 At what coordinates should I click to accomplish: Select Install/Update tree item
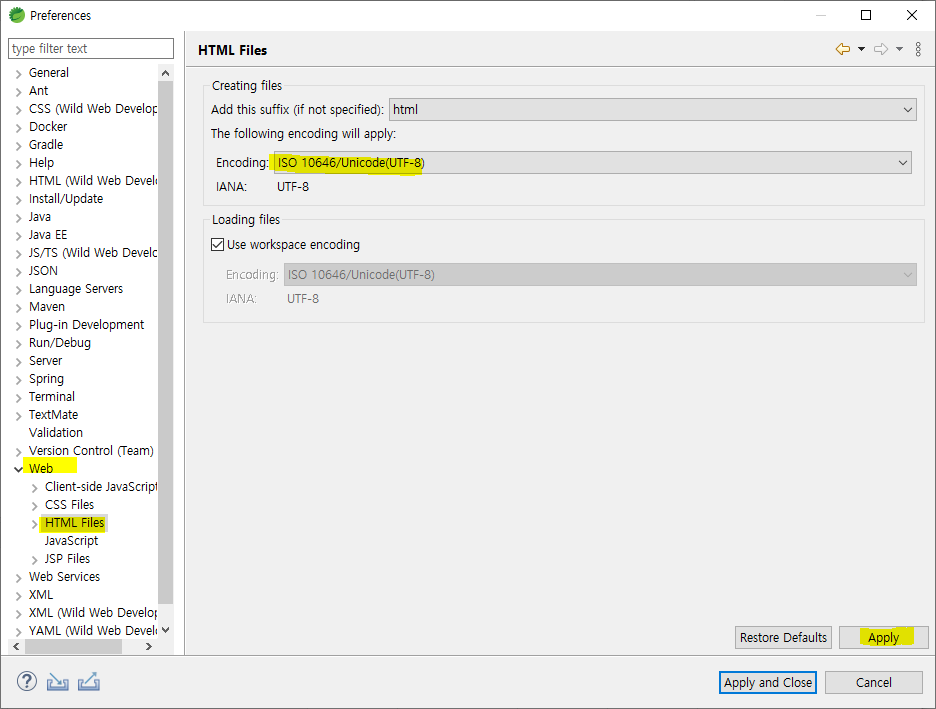coord(66,199)
